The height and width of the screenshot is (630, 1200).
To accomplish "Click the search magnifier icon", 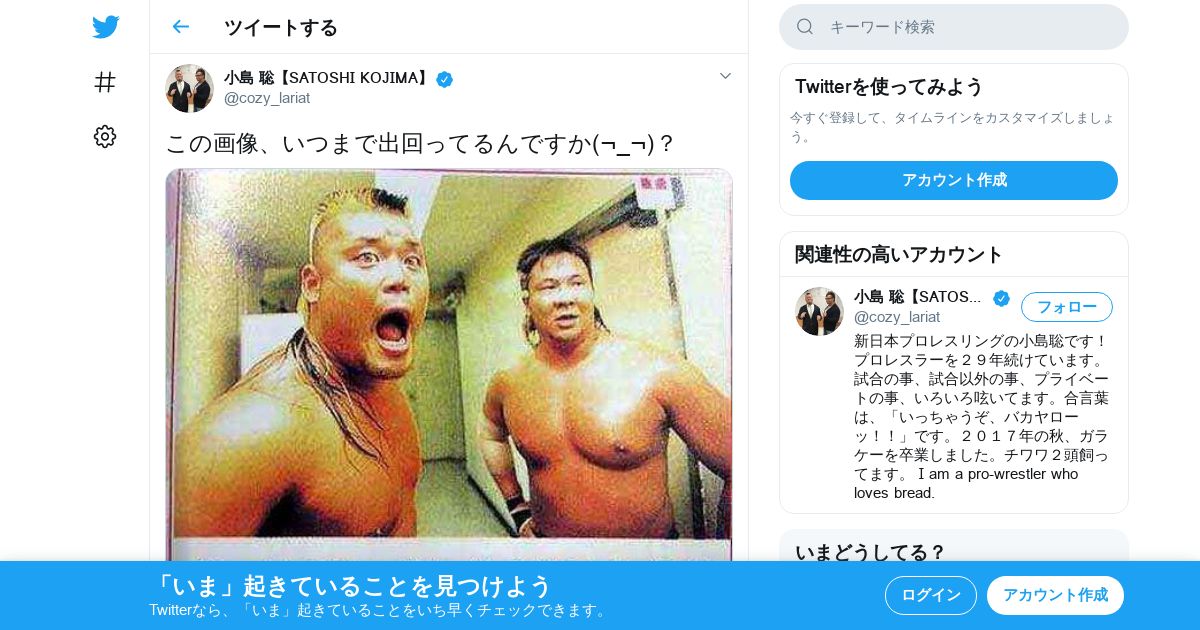I will [x=805, y=27].
